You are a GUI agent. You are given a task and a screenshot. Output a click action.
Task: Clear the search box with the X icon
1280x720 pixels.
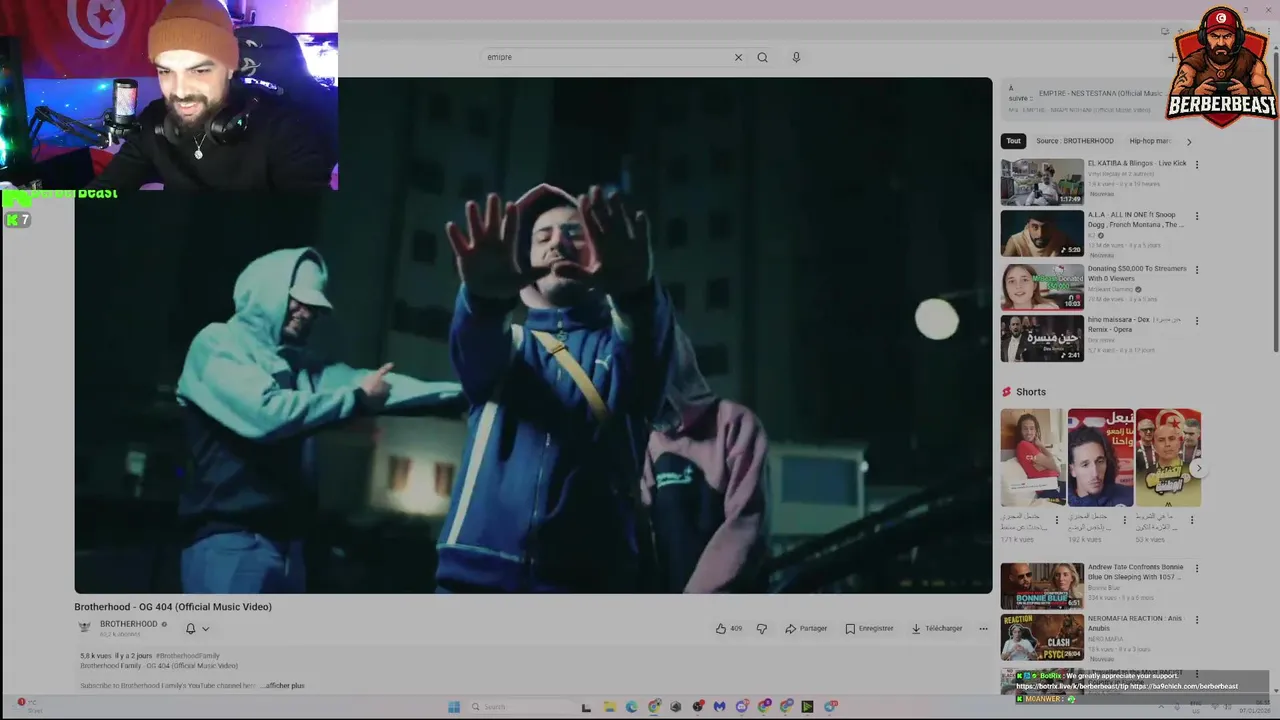[x=738, y=57]
